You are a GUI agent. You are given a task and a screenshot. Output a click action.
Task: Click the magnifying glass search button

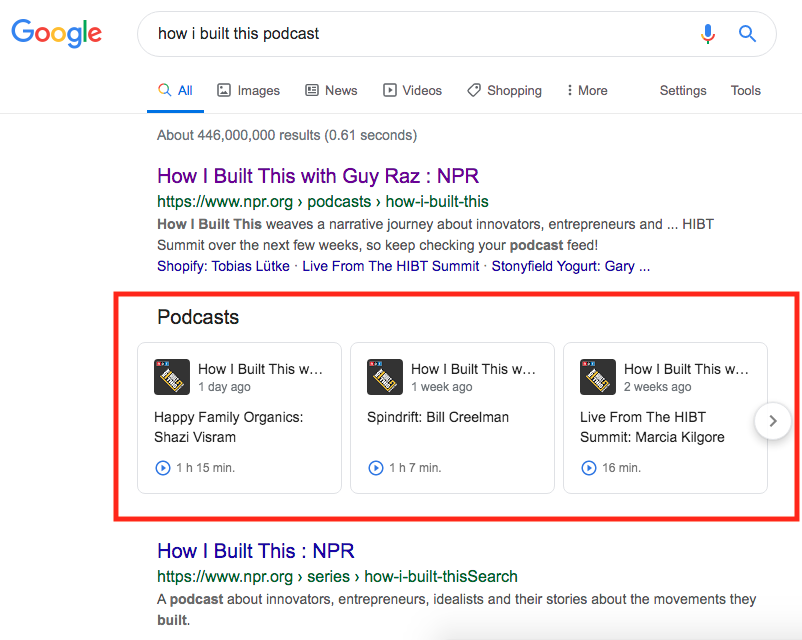pyautogui.click(x=747, y=34)
